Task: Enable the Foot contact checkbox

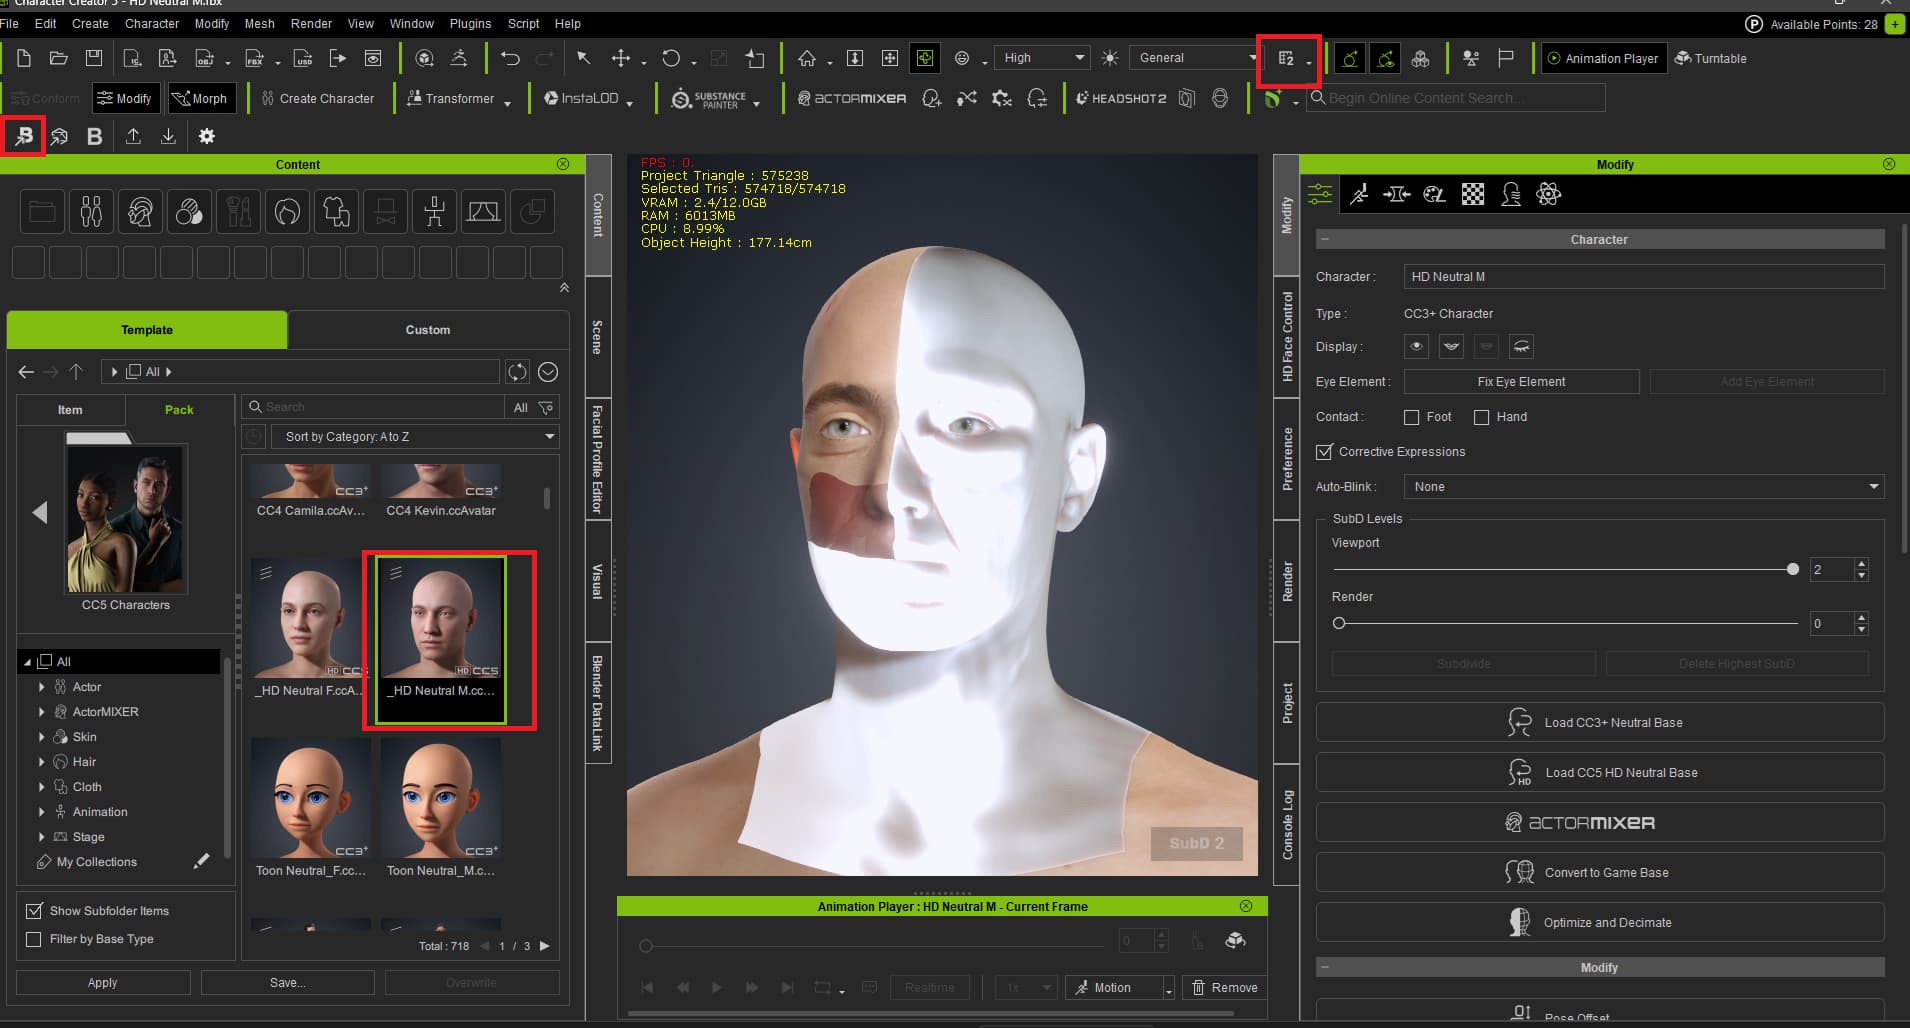Action: [1412, 417]
